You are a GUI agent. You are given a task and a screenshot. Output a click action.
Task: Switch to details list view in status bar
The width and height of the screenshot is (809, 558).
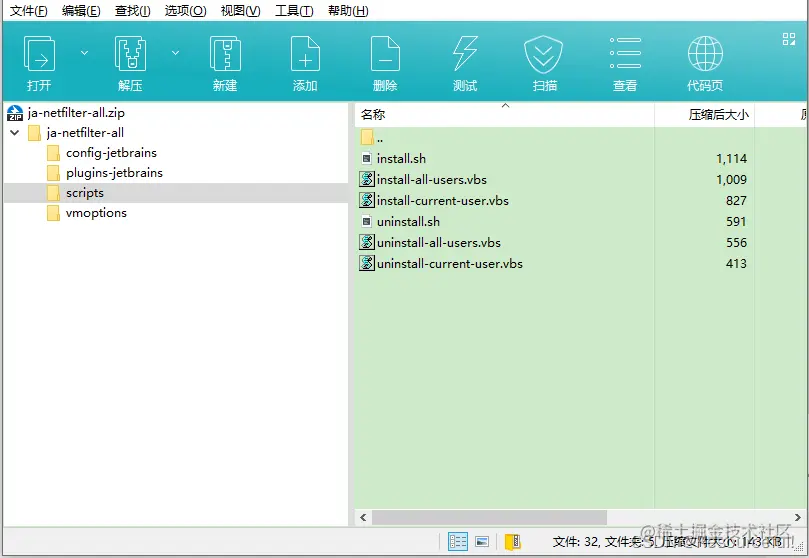458,541
